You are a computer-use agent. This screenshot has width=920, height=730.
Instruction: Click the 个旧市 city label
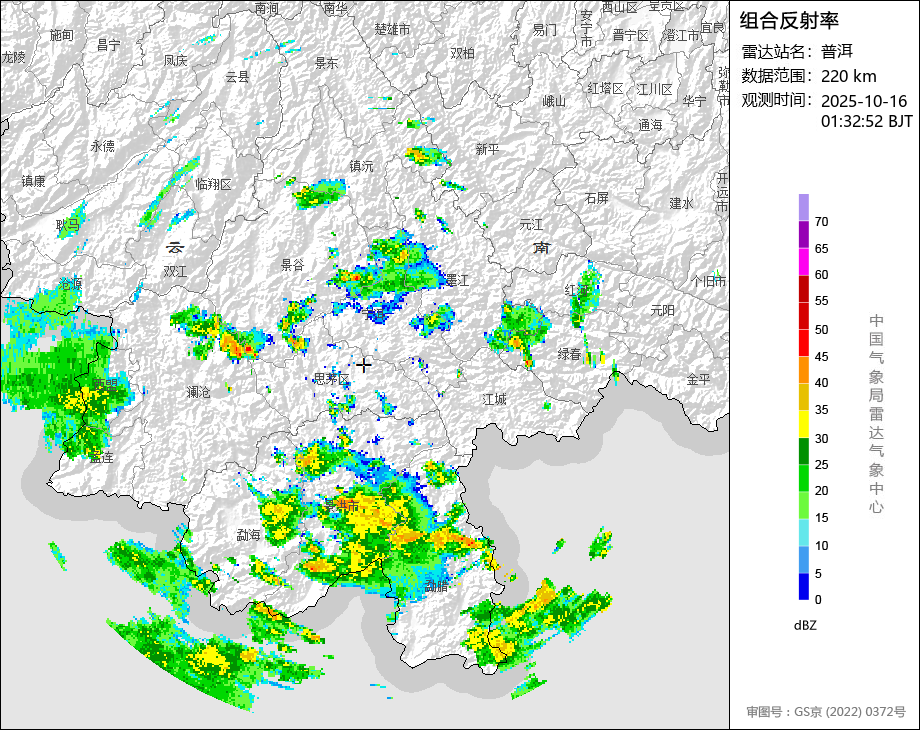click(x=708, y=282)
